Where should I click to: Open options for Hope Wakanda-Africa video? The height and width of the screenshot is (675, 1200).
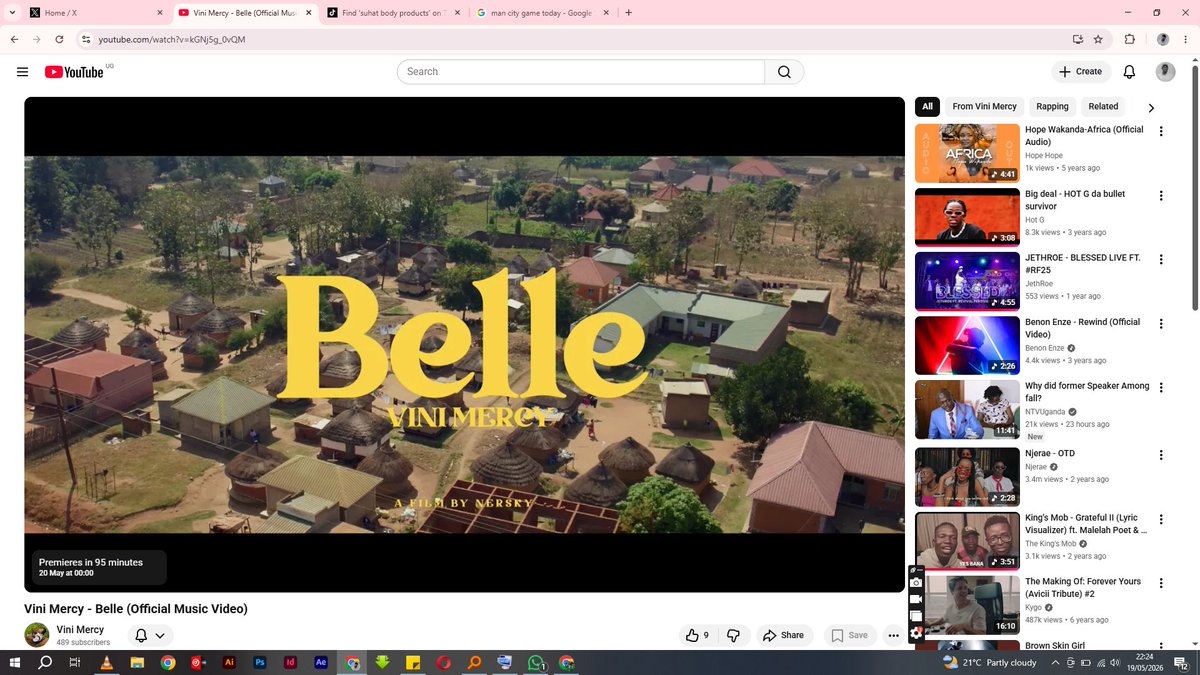click(1161, 131)
